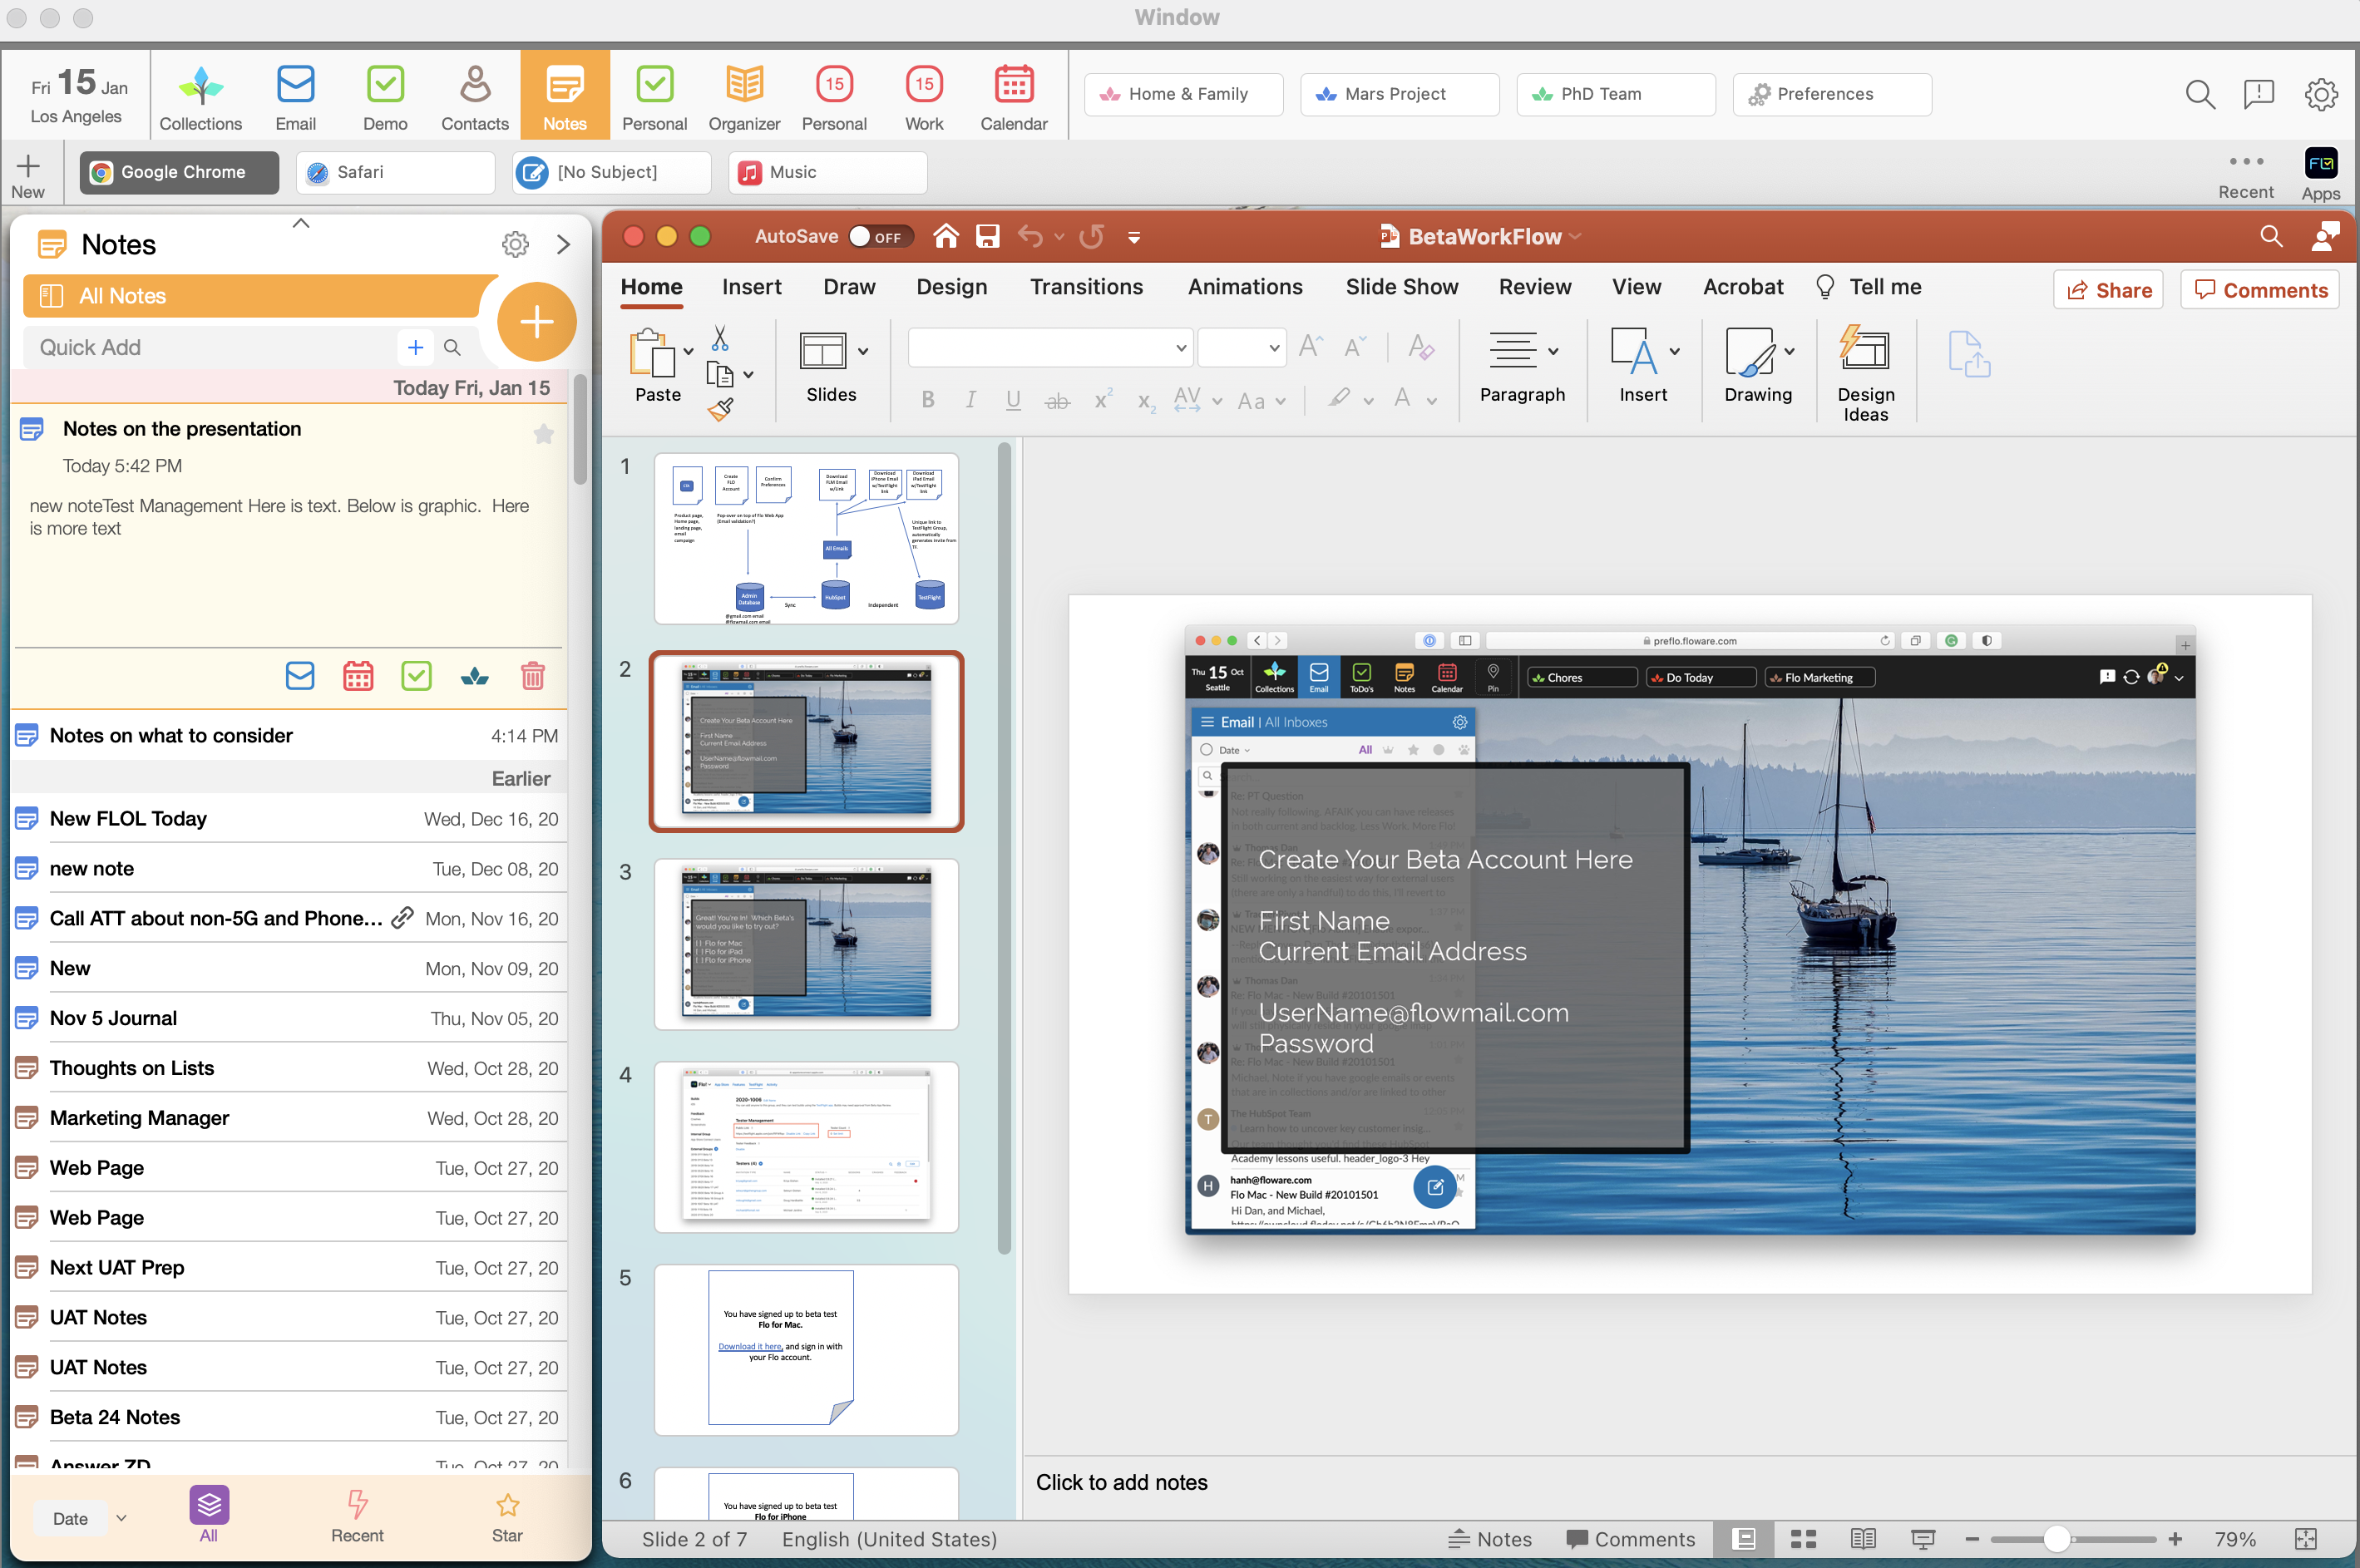This screenshot has height=1568, width=2360.
Task: Click Fit slide to window icon
Action: pos(2306,1539)
